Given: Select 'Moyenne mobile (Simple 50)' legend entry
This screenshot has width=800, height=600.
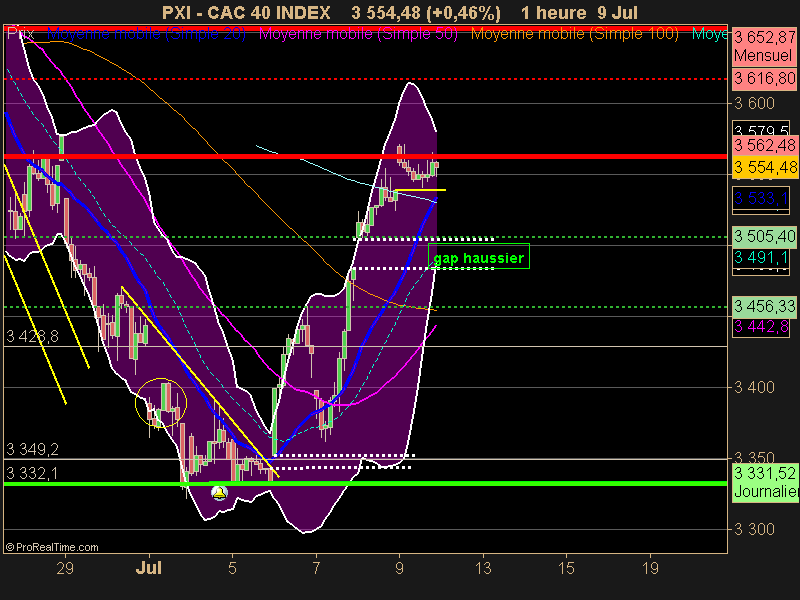Looking at the screenshot, I should pyautogui.click(x=358, y=34).
